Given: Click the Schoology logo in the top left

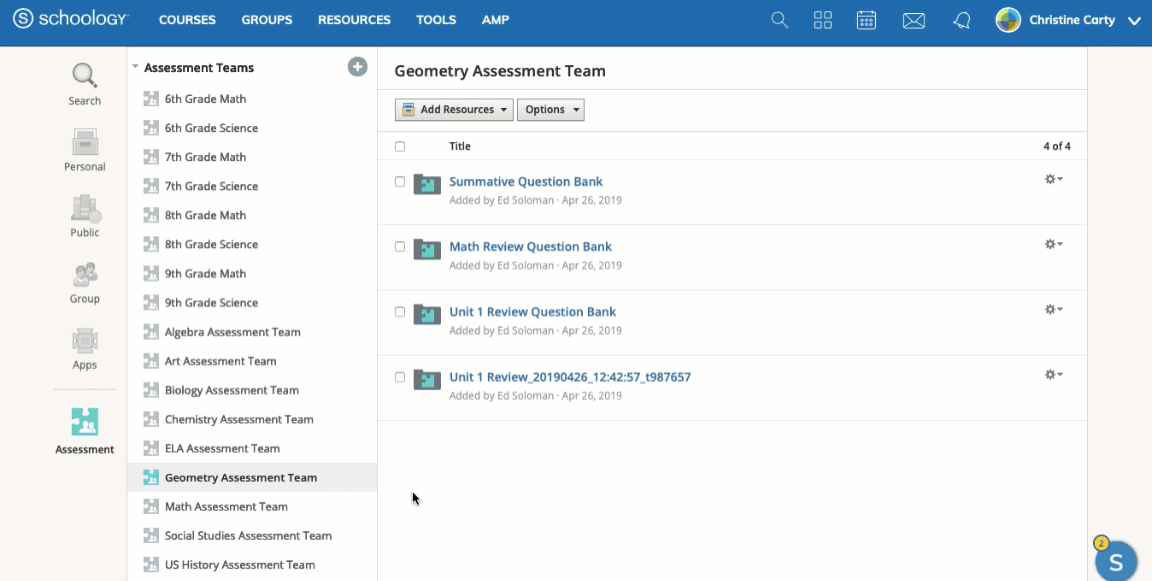Looking at the screenshot, I should tap(70, 18).
